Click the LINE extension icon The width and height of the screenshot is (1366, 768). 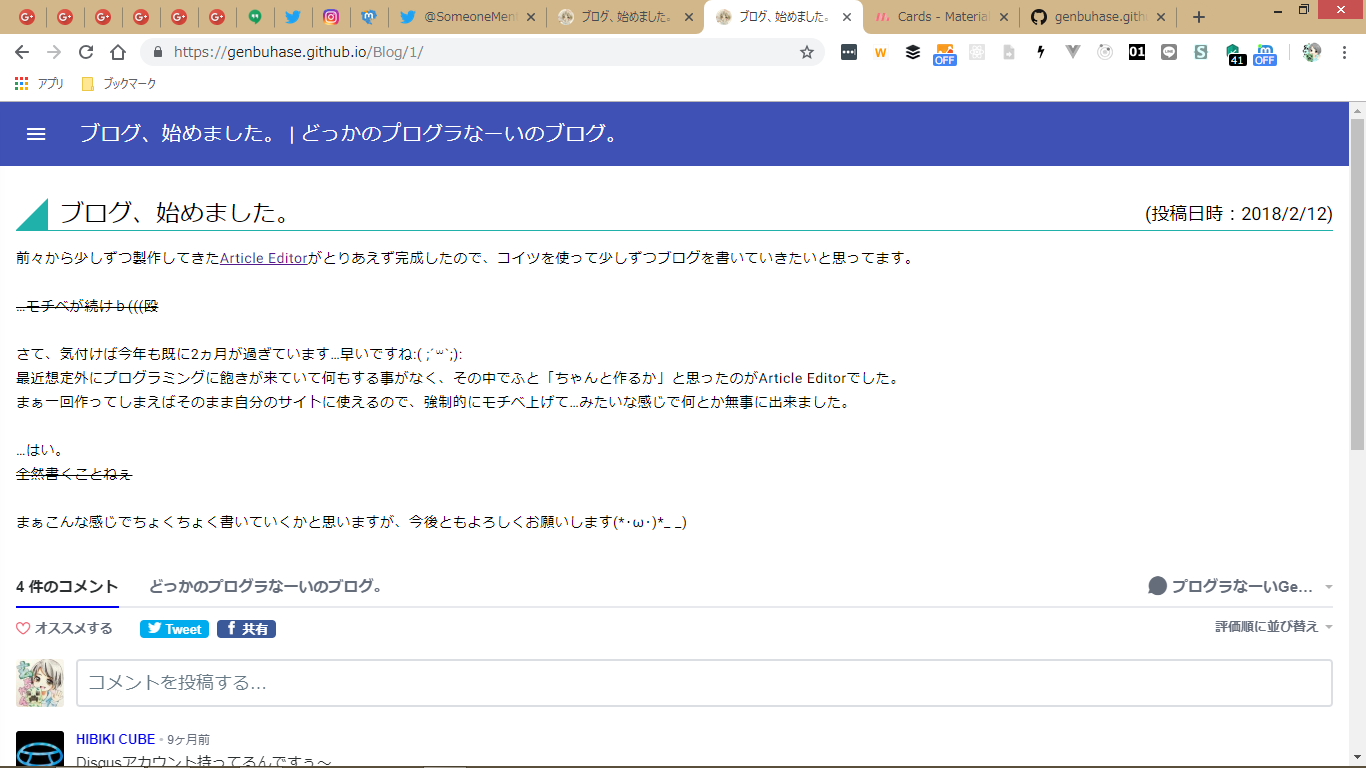(1169, 52)
